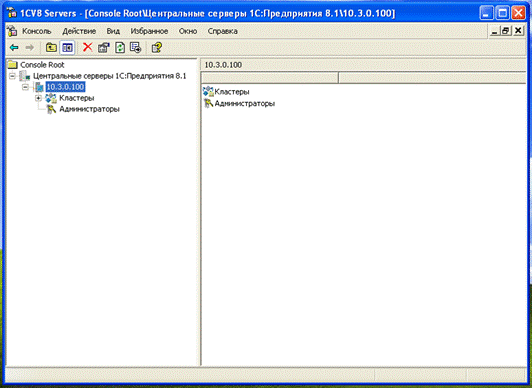Click the Кластеры icon in tree

tap(51, 98)
